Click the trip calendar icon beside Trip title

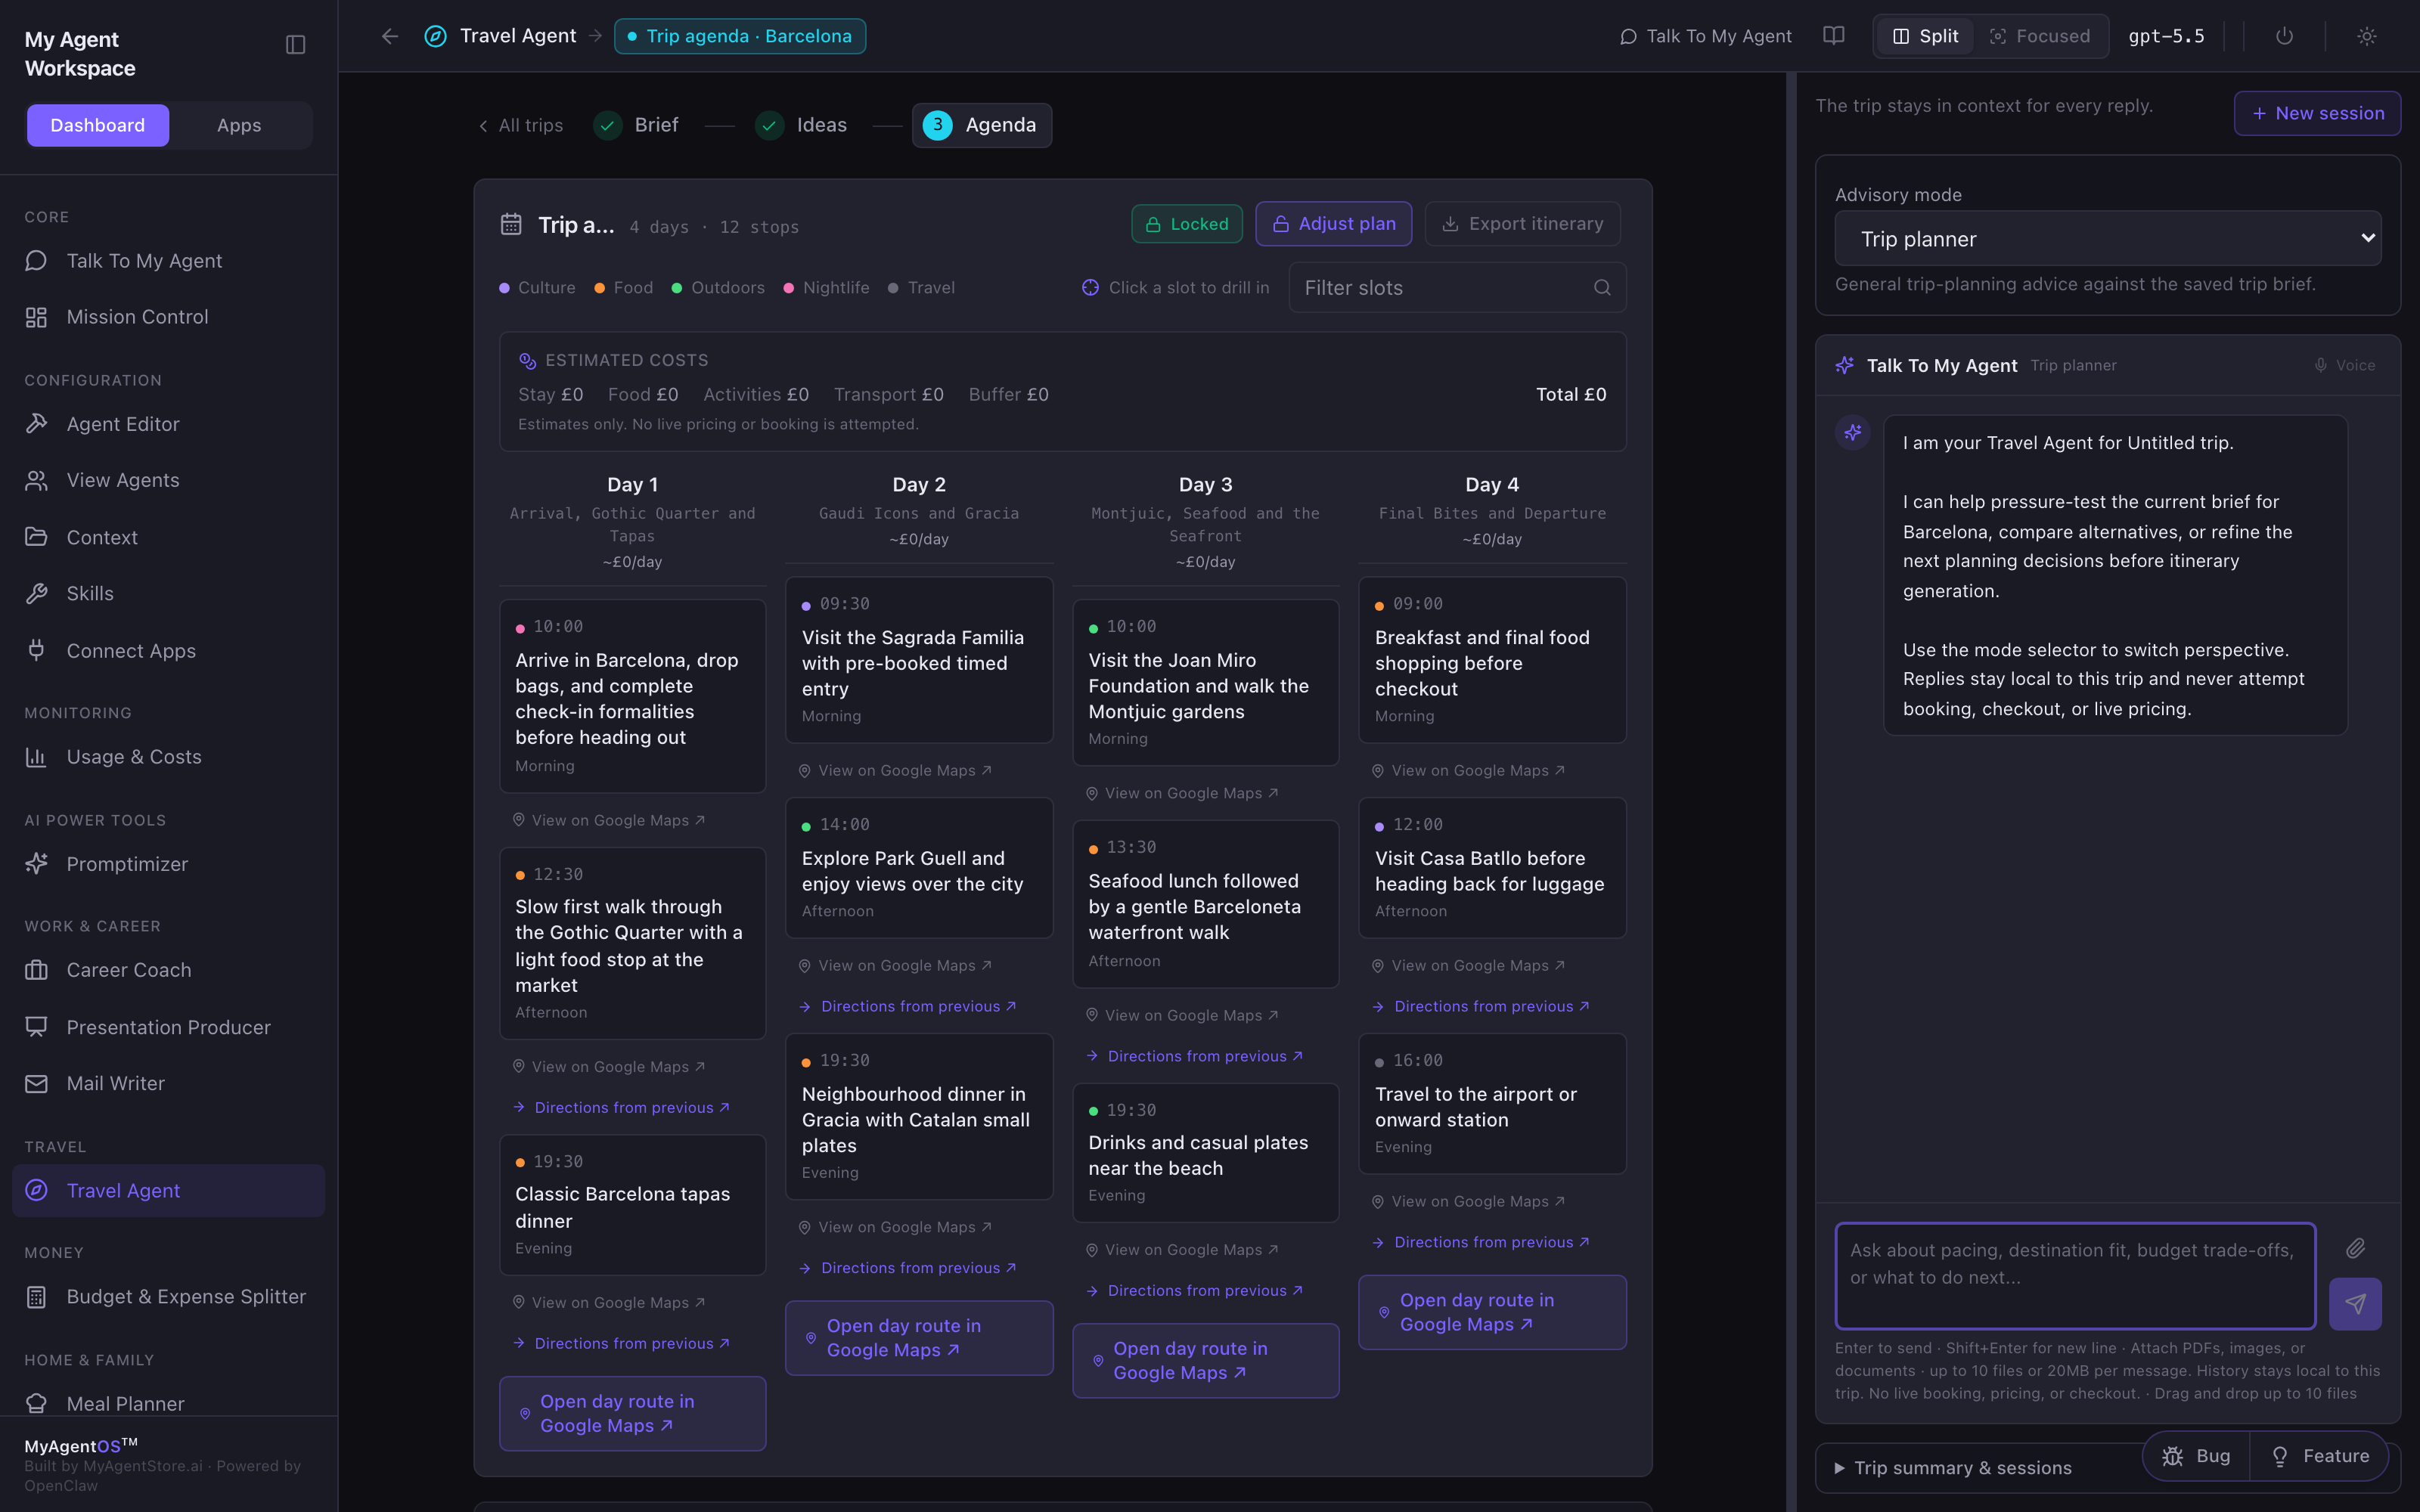pos(511,224)
